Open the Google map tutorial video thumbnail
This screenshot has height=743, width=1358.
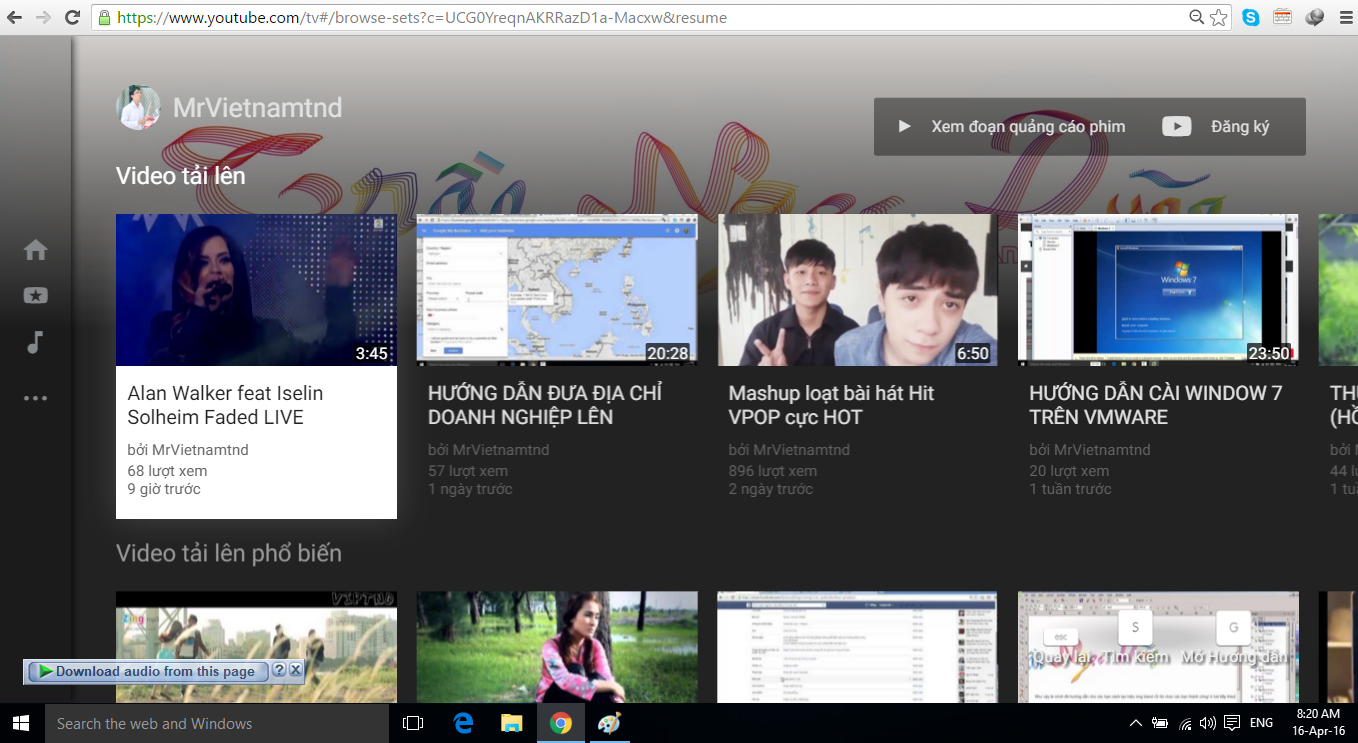pyautogui.click(x=557, y=290)
